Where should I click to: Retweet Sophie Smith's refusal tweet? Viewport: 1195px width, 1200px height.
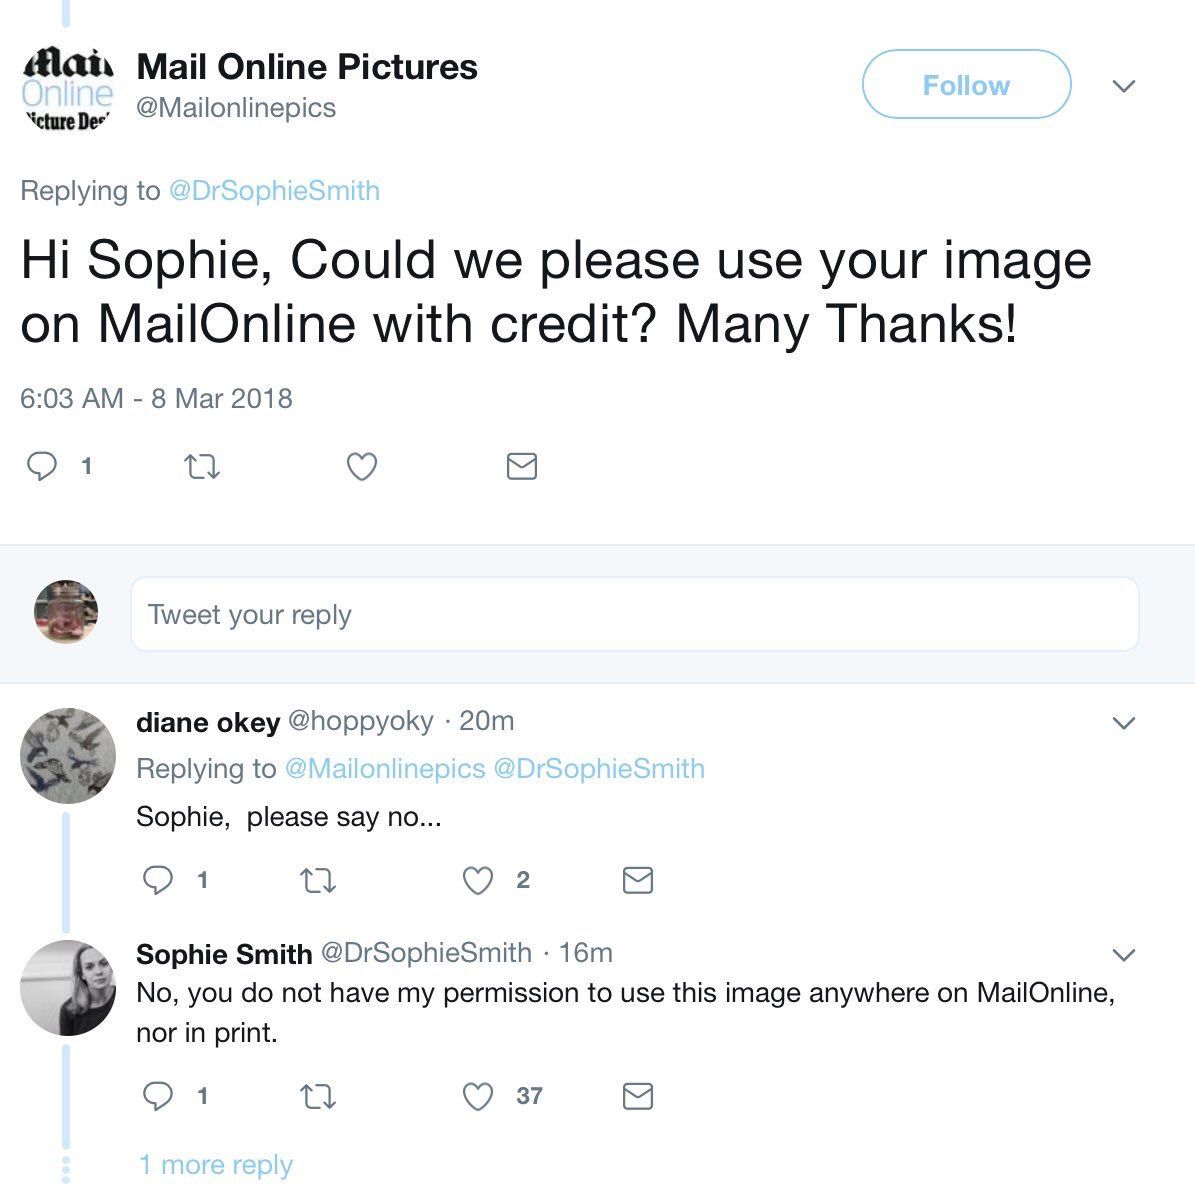pos(317,1096)
